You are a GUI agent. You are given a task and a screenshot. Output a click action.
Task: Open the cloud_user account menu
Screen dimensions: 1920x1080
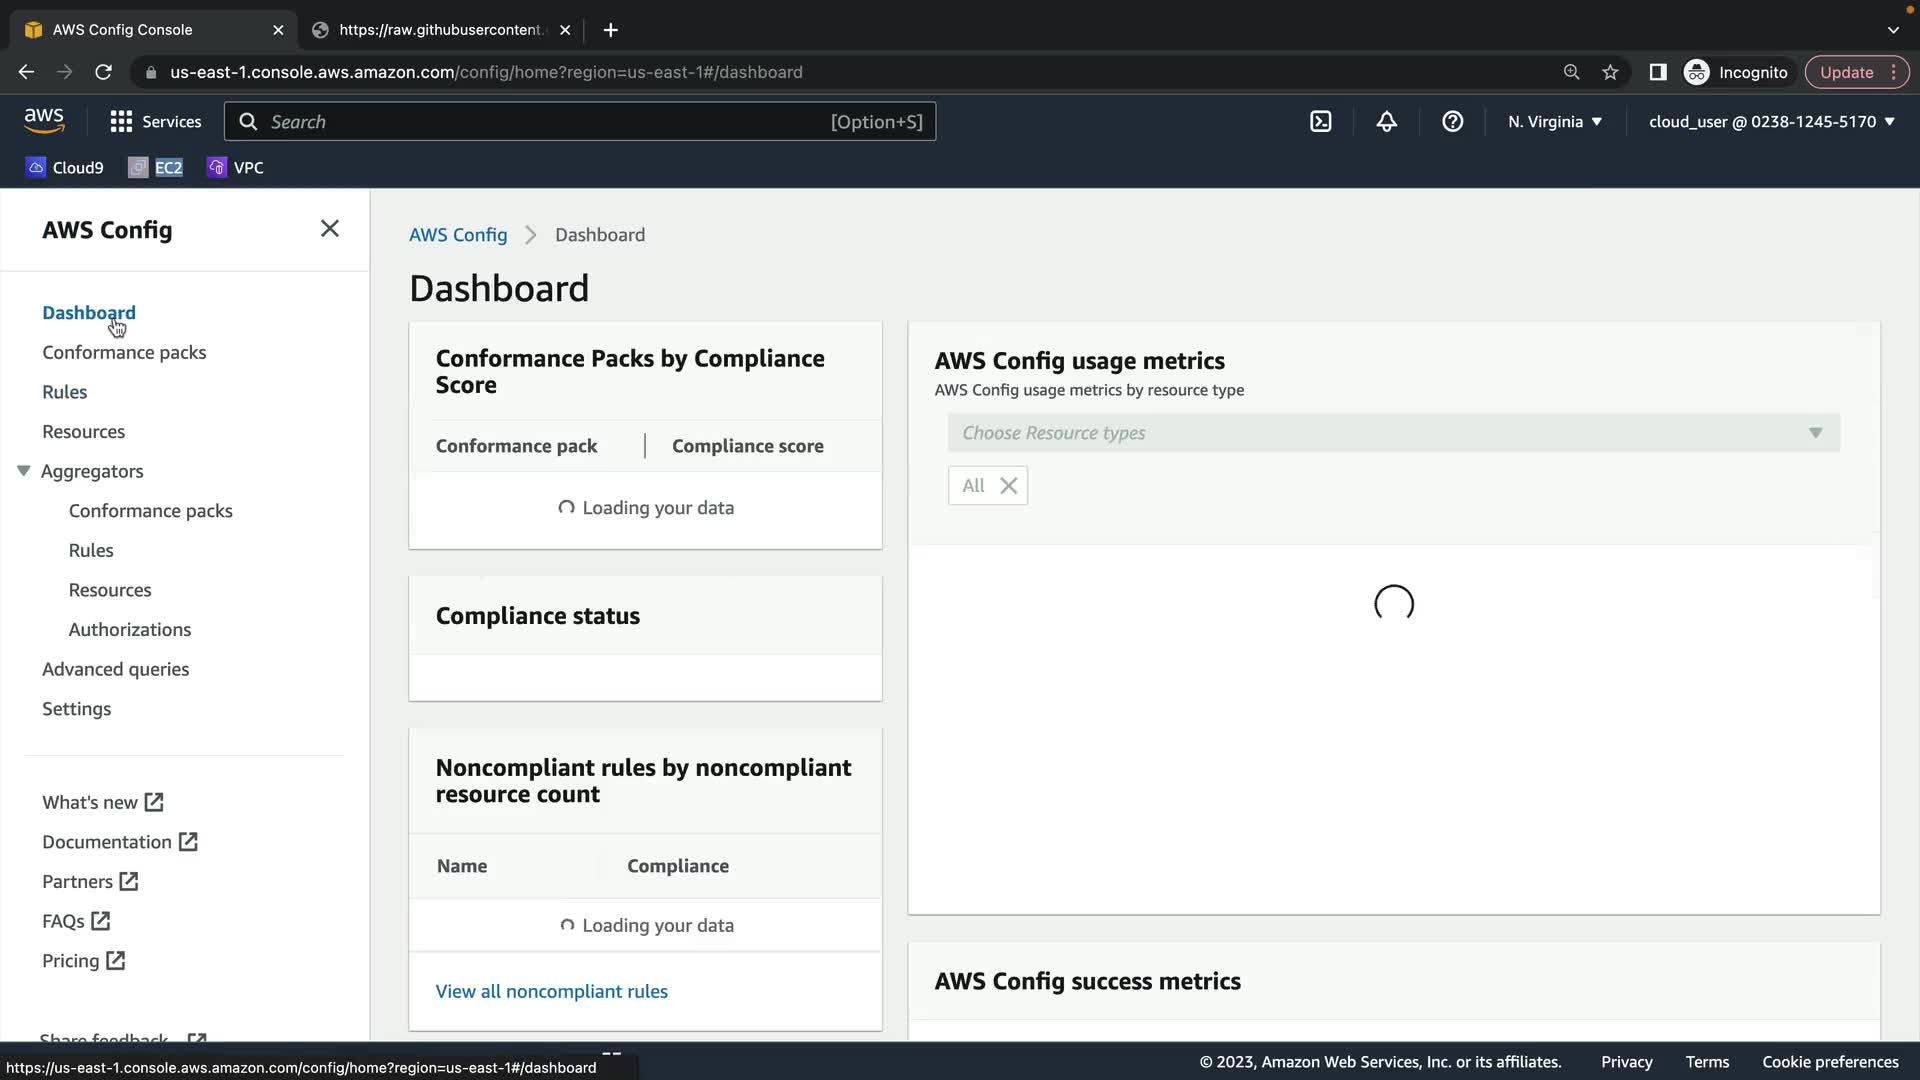point(1771,122)
